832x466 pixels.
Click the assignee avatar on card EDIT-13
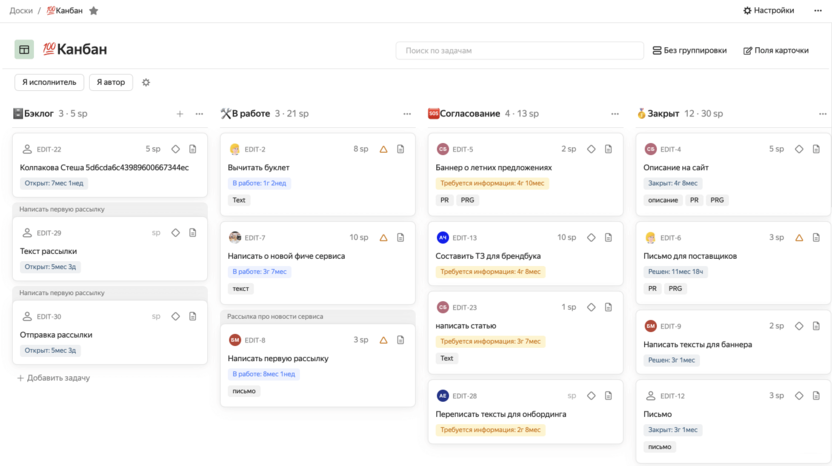443,237
